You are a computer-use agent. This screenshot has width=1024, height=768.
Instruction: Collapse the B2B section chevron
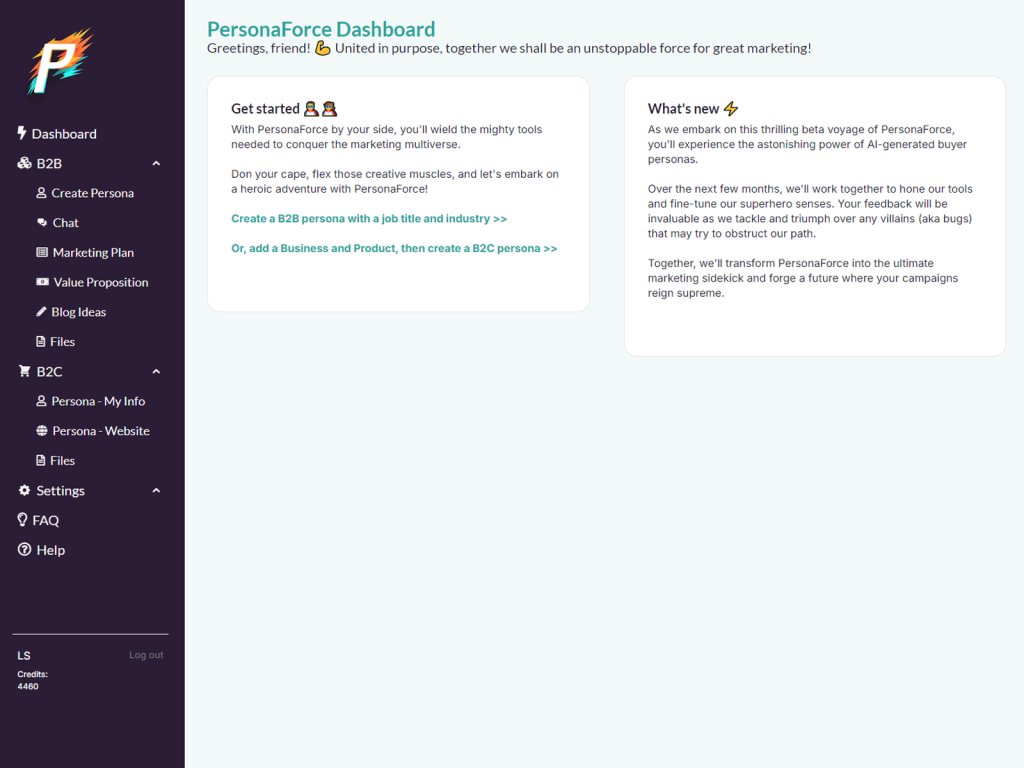[156, 163]
